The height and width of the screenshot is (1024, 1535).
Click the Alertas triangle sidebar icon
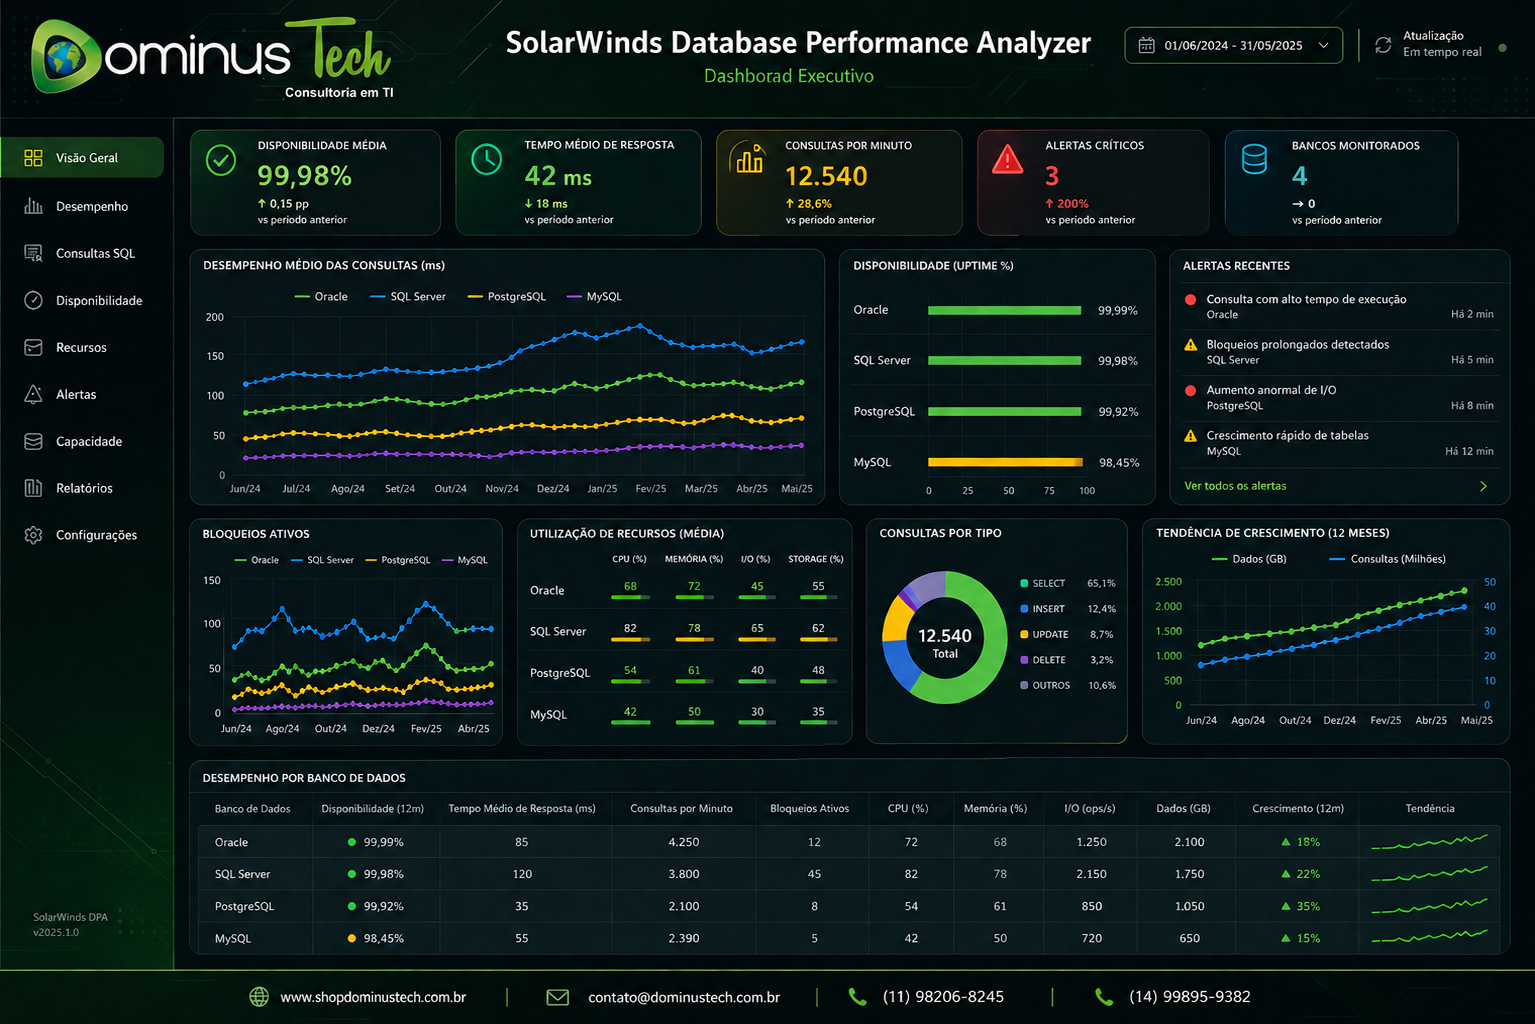33,394
